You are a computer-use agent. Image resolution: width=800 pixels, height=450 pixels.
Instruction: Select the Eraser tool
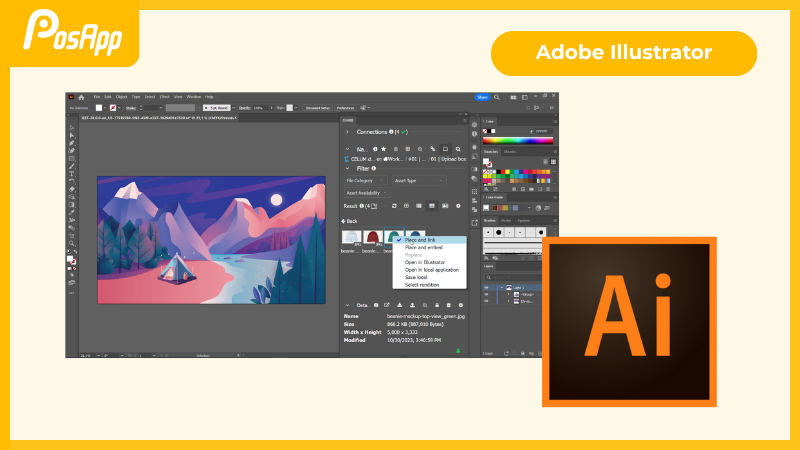(71, 189)
